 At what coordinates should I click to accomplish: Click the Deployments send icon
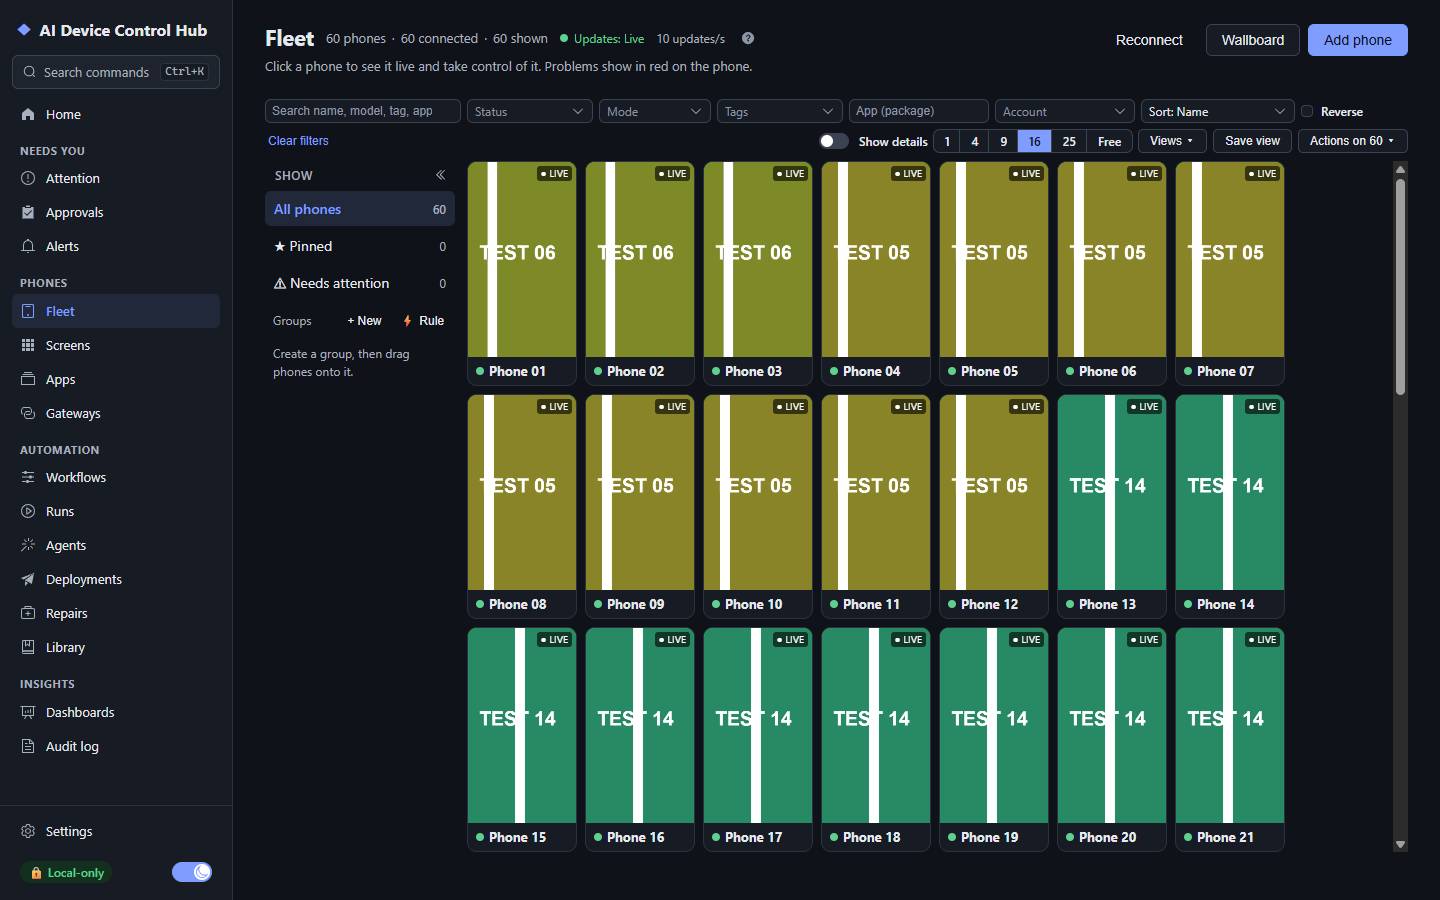pyautogui.click(x=28, y=579)
